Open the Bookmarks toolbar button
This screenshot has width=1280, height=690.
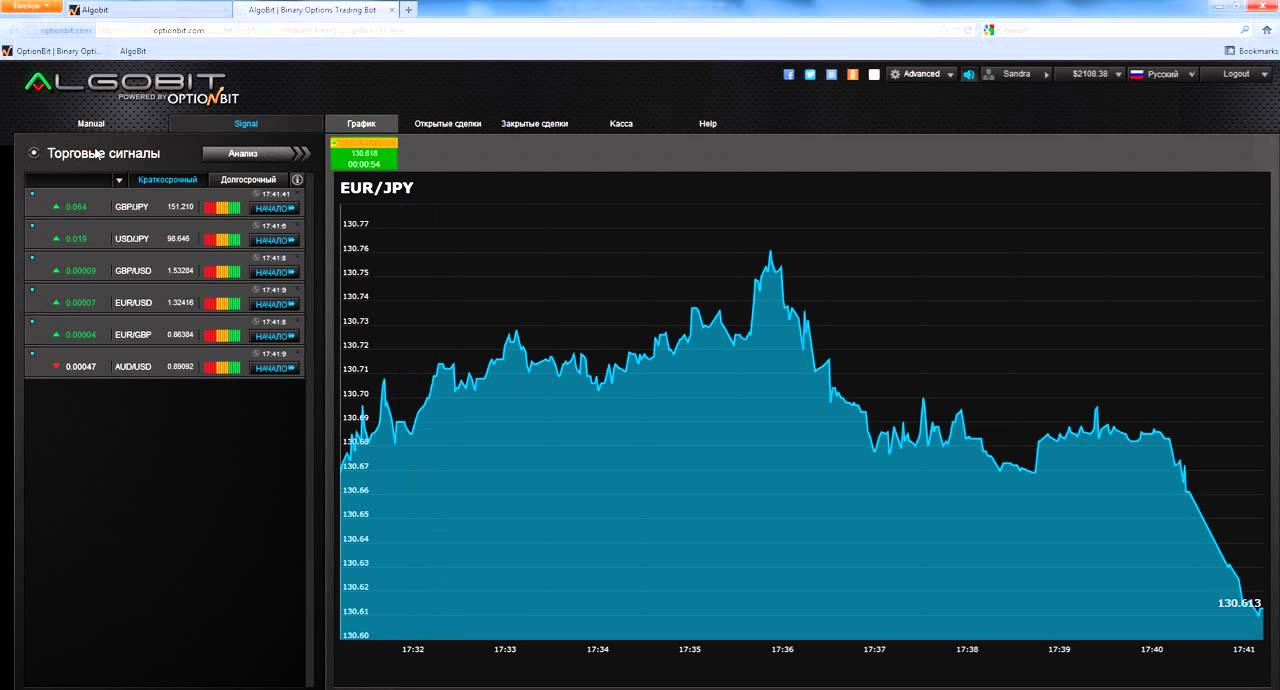click(1251, 51)
